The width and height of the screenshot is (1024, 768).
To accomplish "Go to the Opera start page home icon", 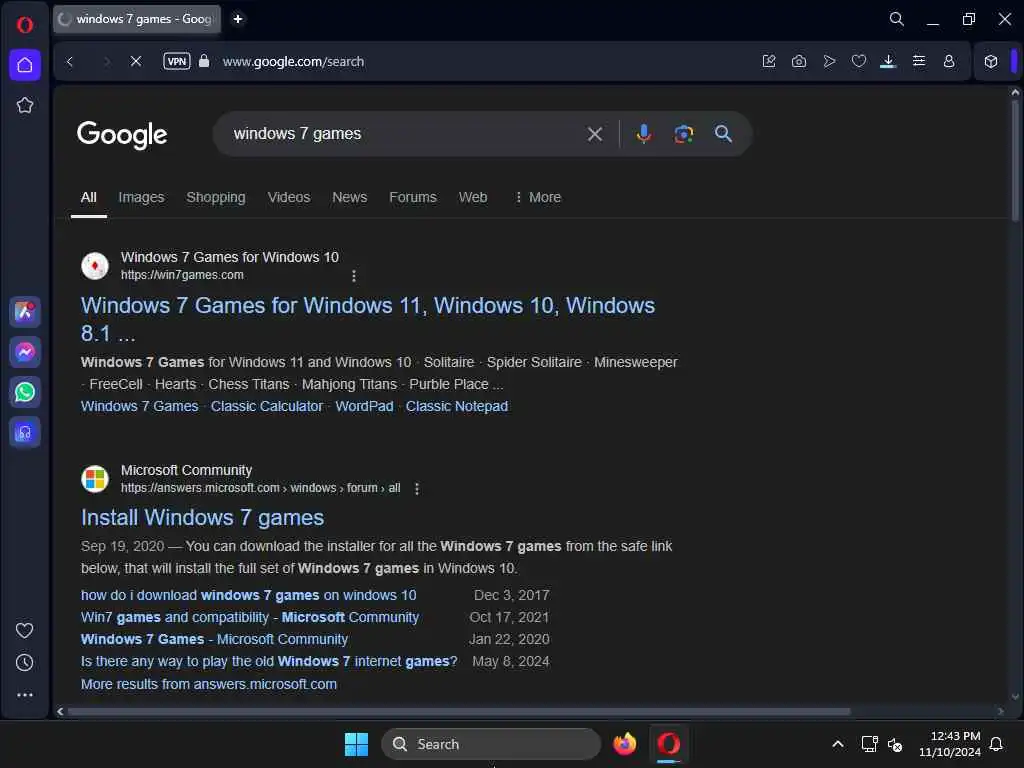I will 25,65.
